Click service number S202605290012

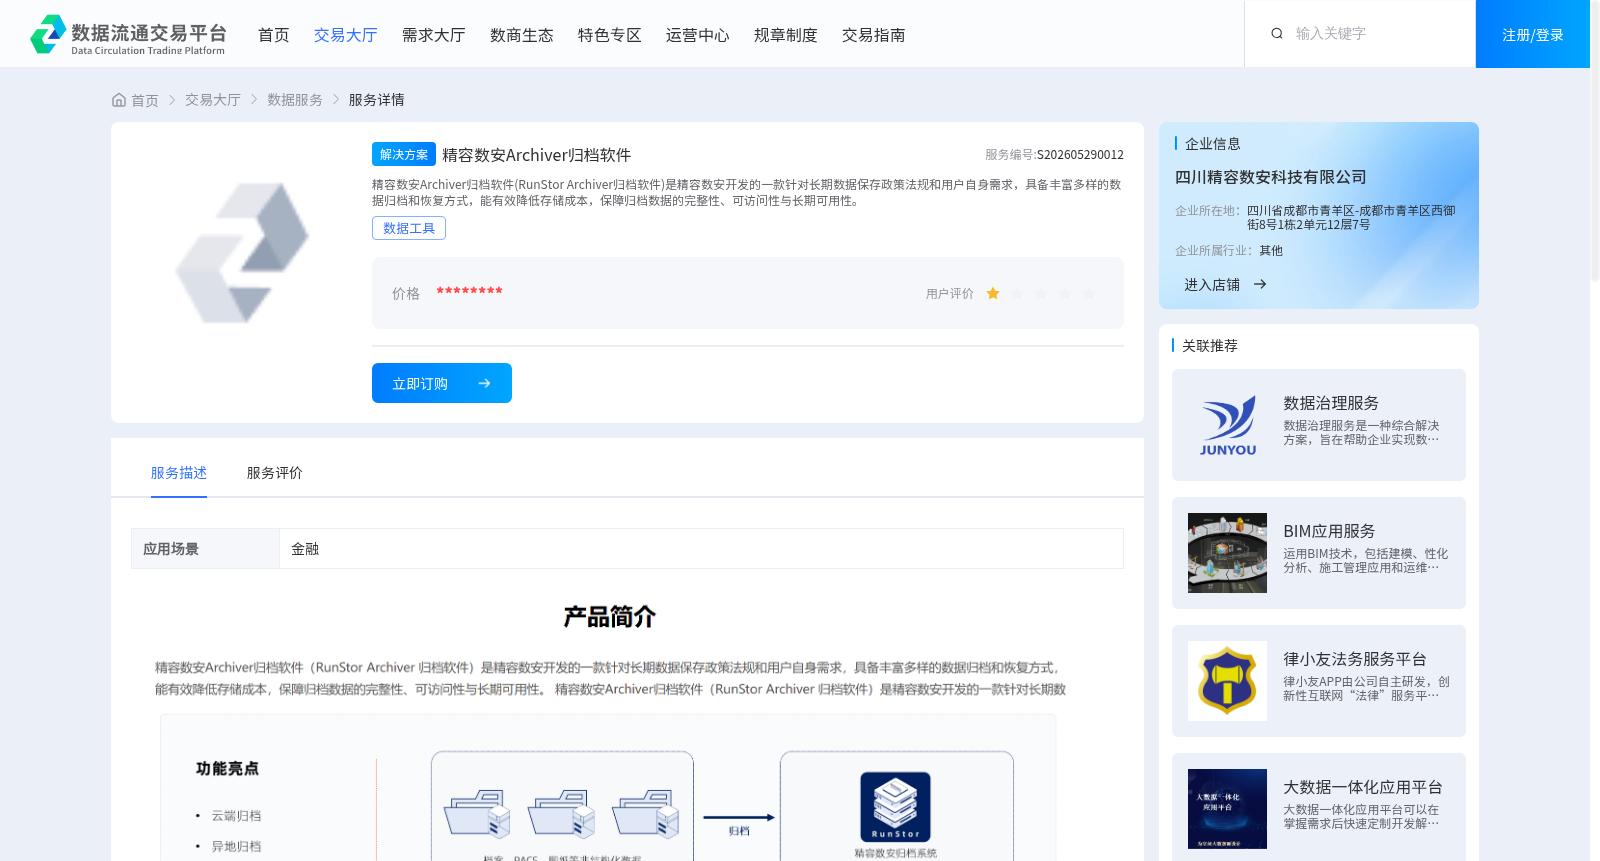[x=1080, y=155]
